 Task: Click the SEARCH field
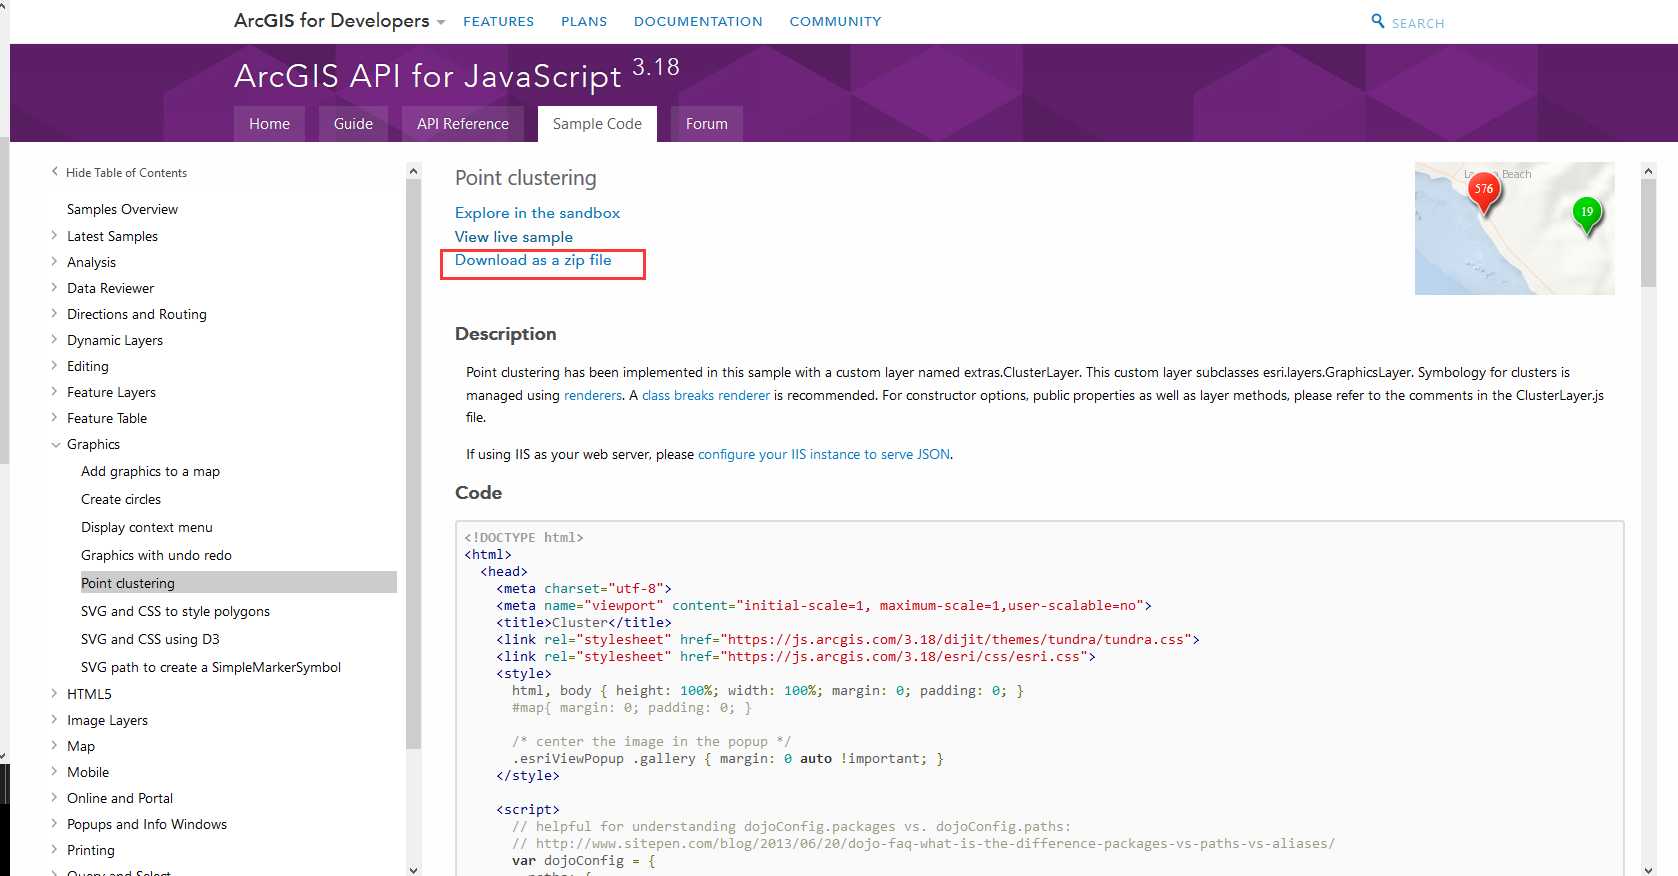click(x=1418, y=23)
